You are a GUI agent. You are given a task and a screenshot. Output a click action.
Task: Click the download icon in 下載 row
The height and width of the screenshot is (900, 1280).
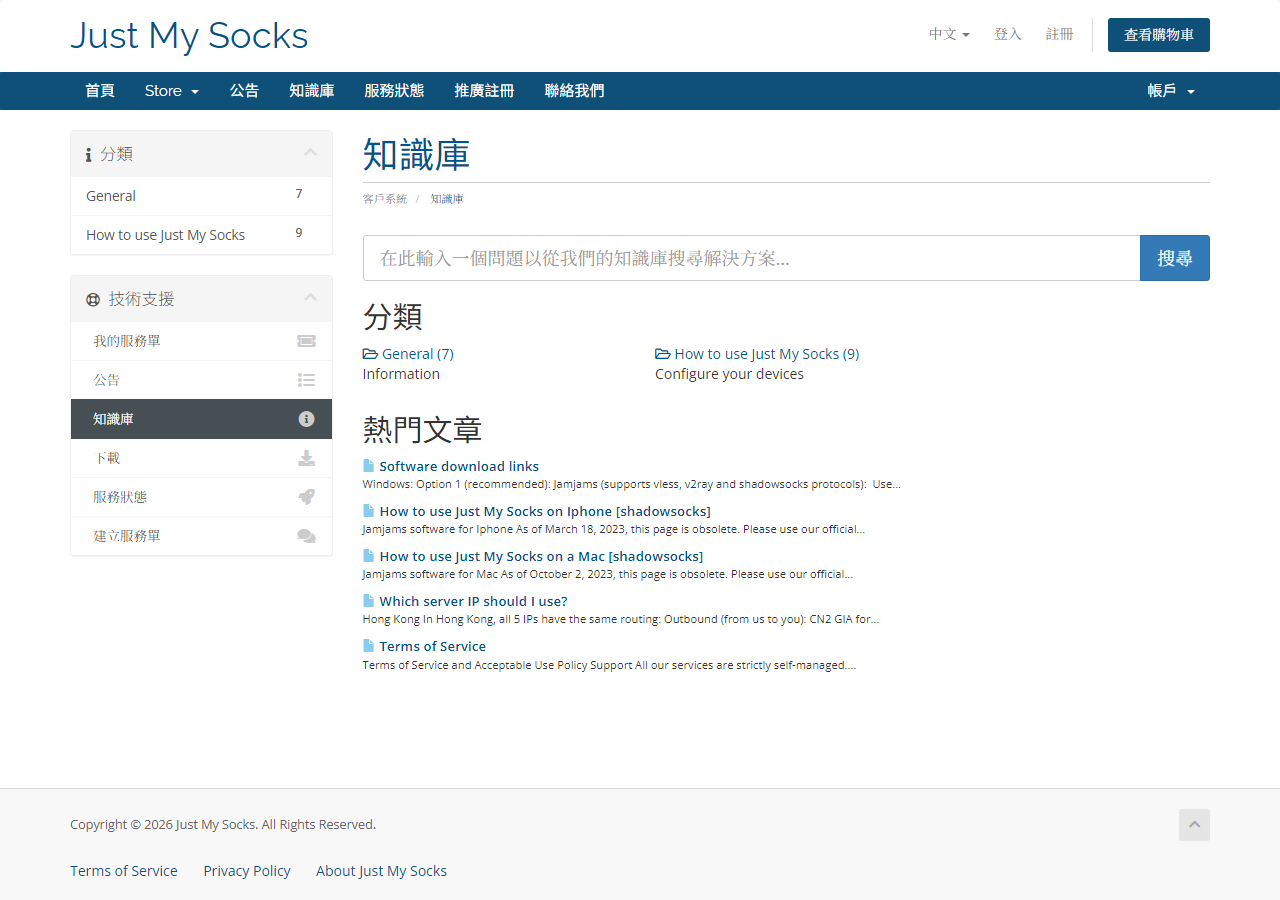pyautogui.click(x=306, y=458)
